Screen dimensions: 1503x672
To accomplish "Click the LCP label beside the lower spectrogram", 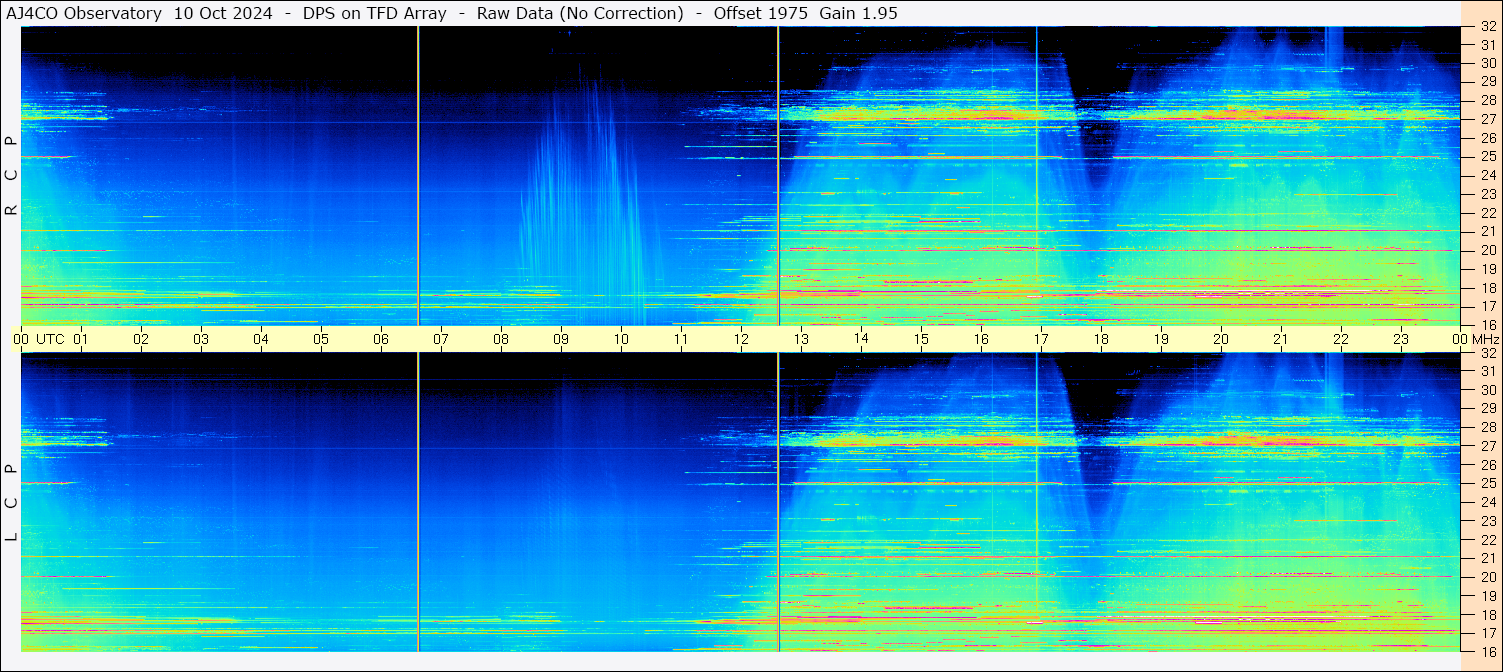I will 12,503.
